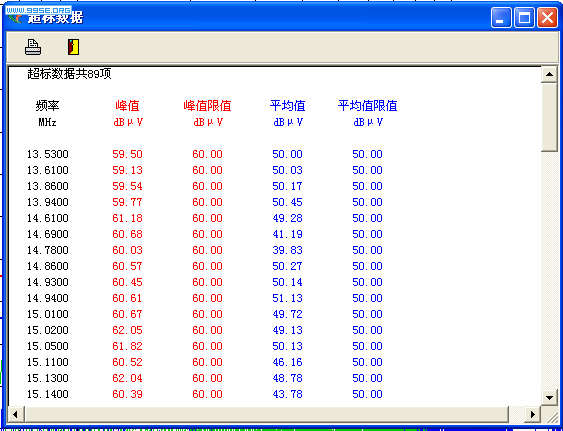Click peak value 60.68
Screen dimensions: 563x431
[x=127, y=234]
